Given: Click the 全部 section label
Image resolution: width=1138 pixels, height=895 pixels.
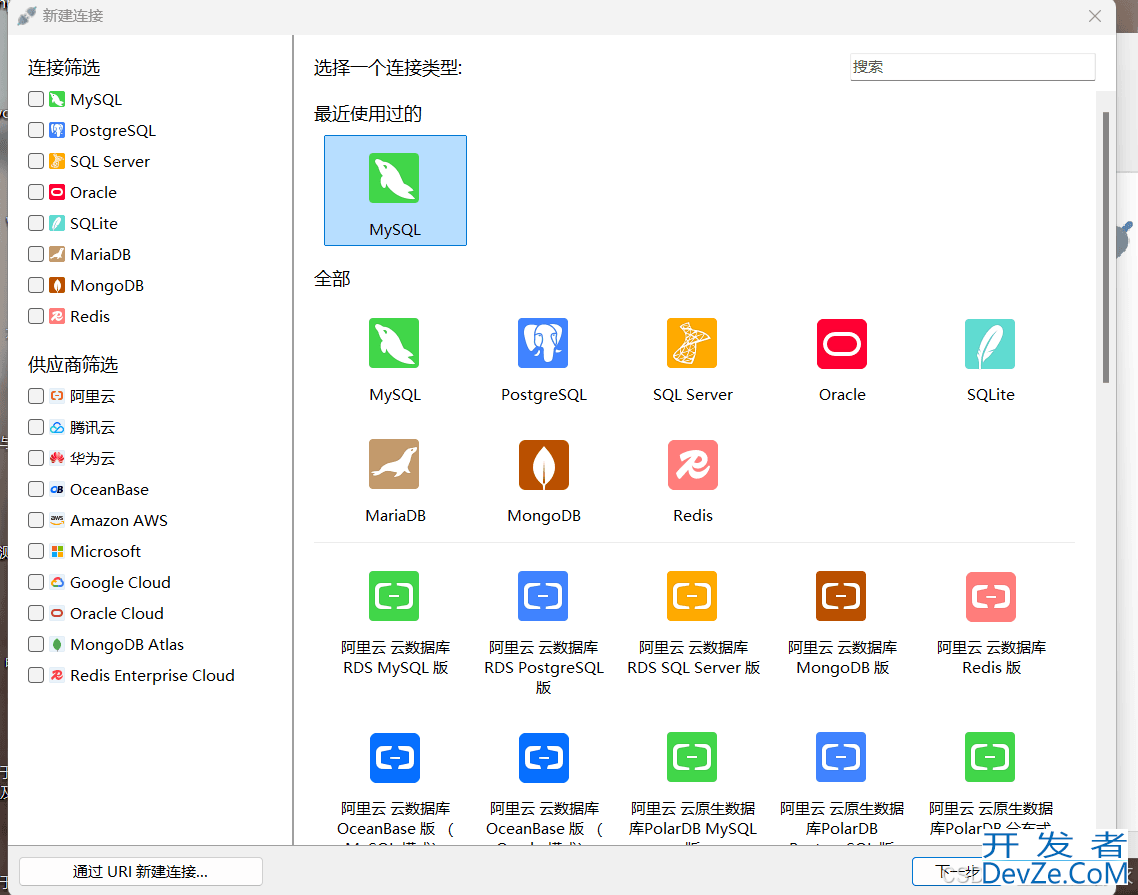Looking at the screenshot, I should [x=332, y=279].
